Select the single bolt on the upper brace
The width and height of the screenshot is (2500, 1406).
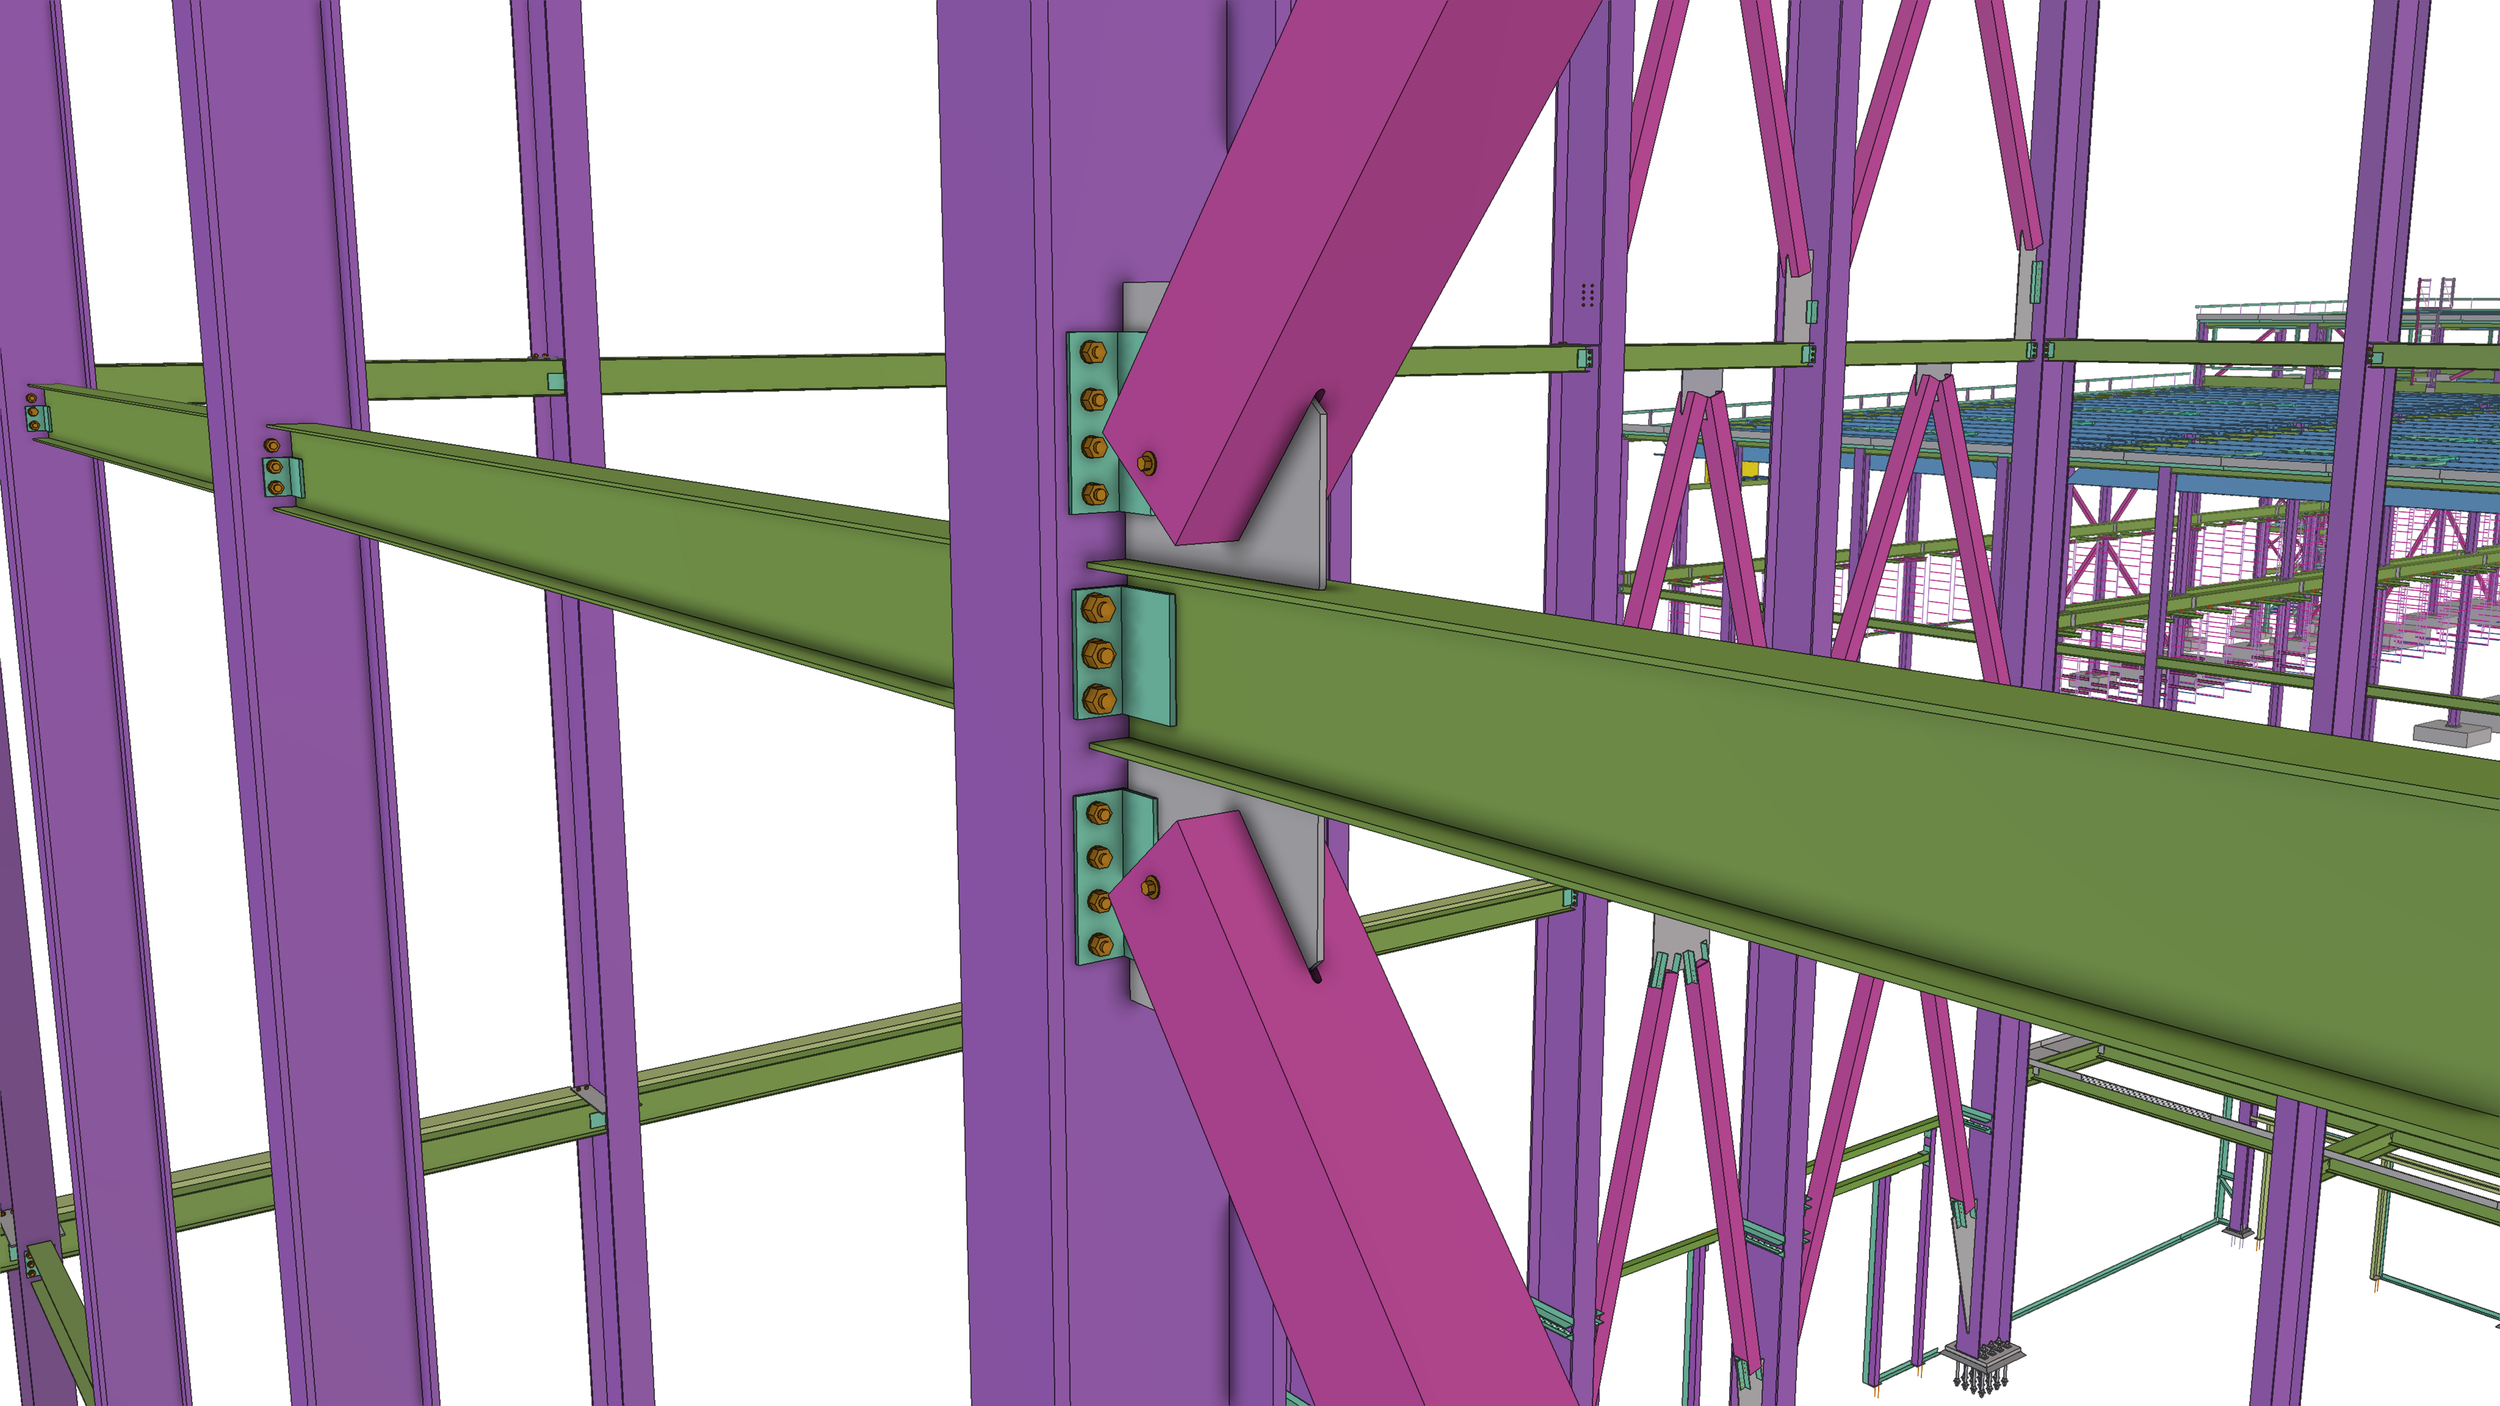tap(1147, 463)
